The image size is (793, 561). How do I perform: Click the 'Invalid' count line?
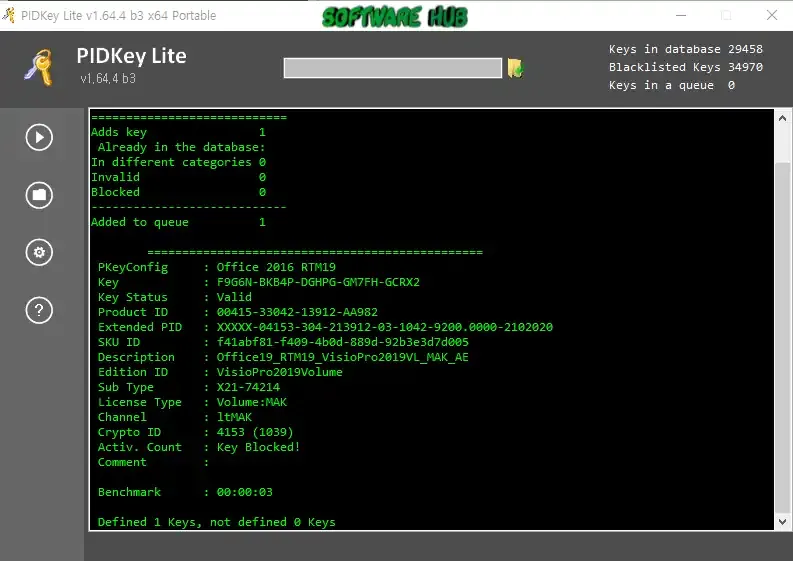coord(178,177)
